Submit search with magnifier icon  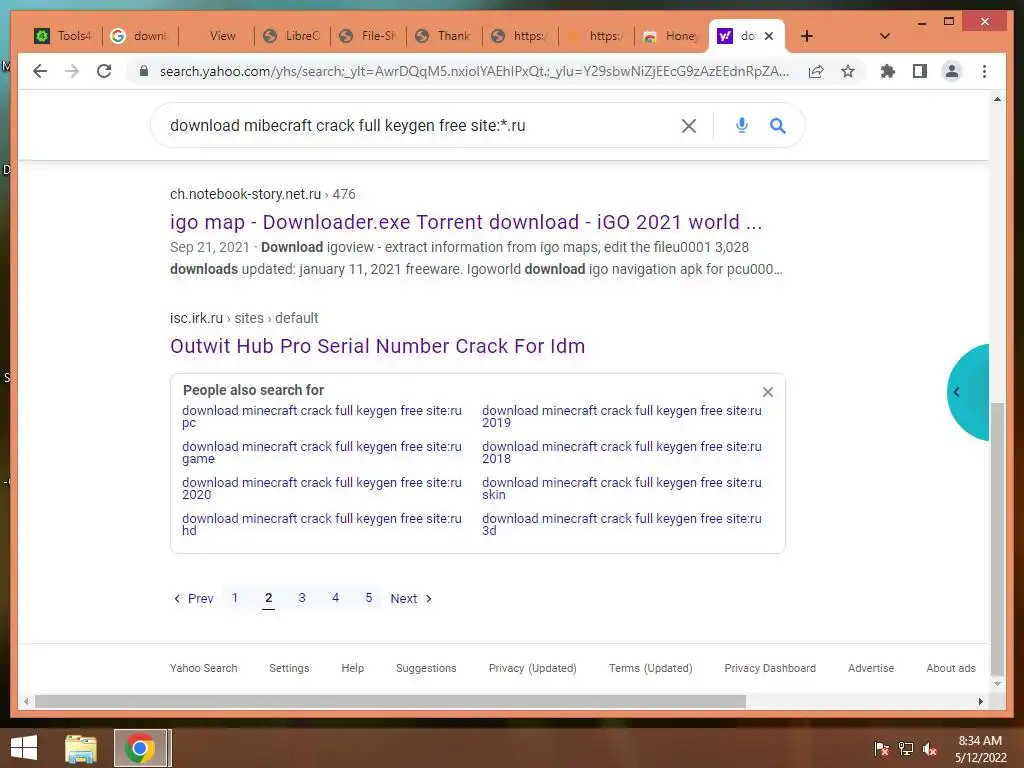point(777,125)
